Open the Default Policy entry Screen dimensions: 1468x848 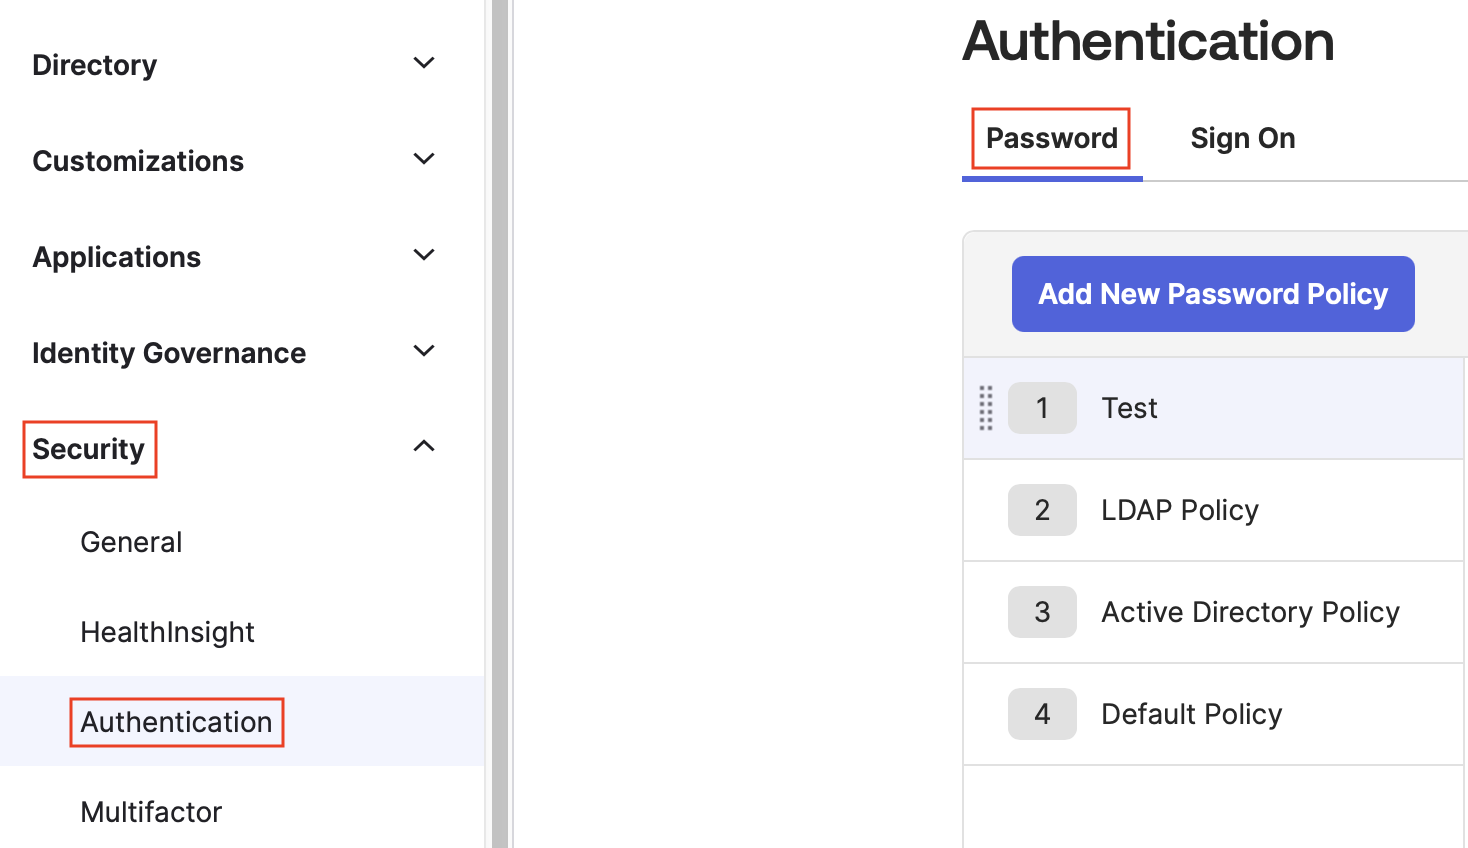point(1191,714)
